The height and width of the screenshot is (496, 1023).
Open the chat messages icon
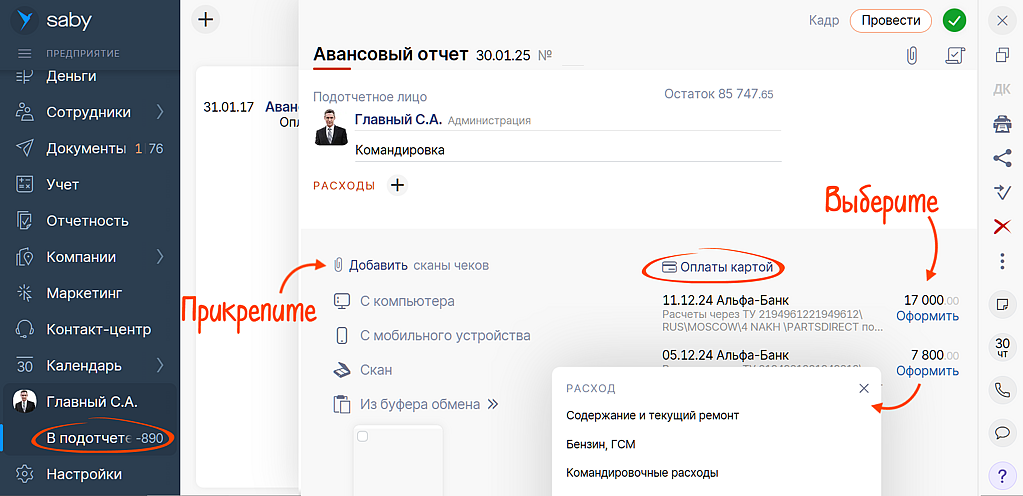pos(1001,433)
